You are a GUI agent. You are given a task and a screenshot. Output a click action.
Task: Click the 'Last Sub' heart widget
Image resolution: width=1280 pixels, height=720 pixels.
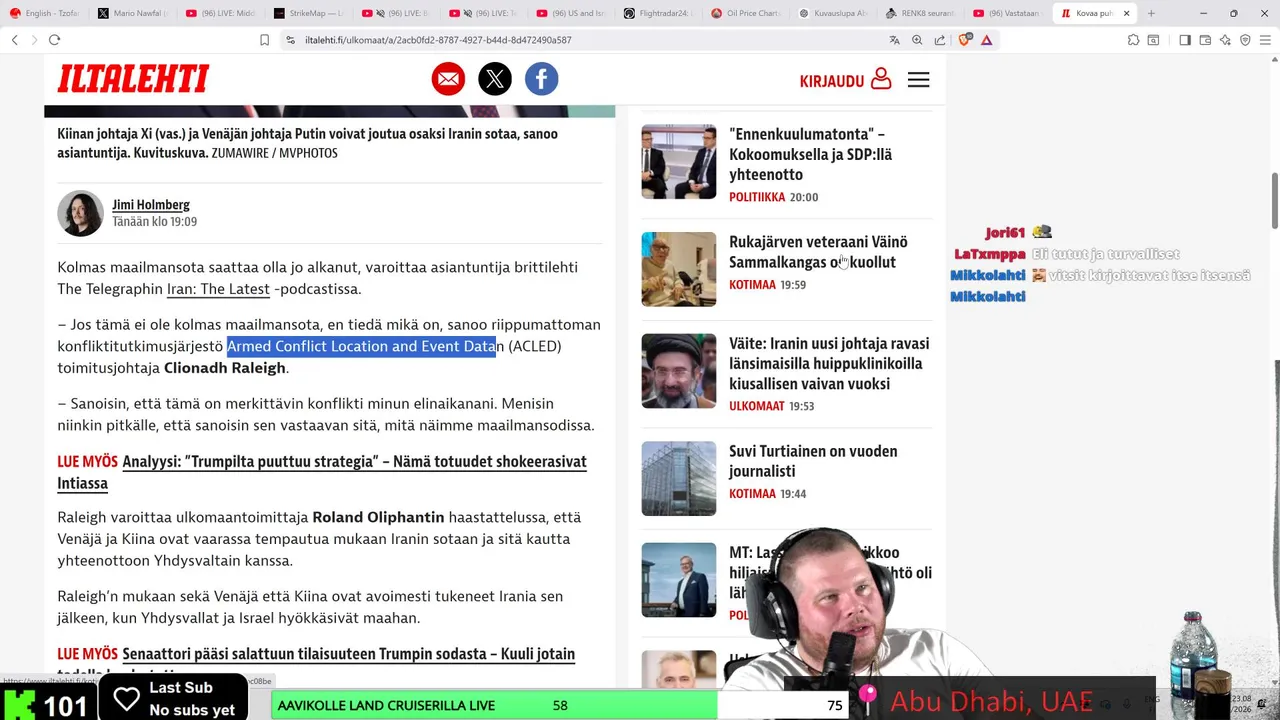pyautogui.click(x=172, y=698)
